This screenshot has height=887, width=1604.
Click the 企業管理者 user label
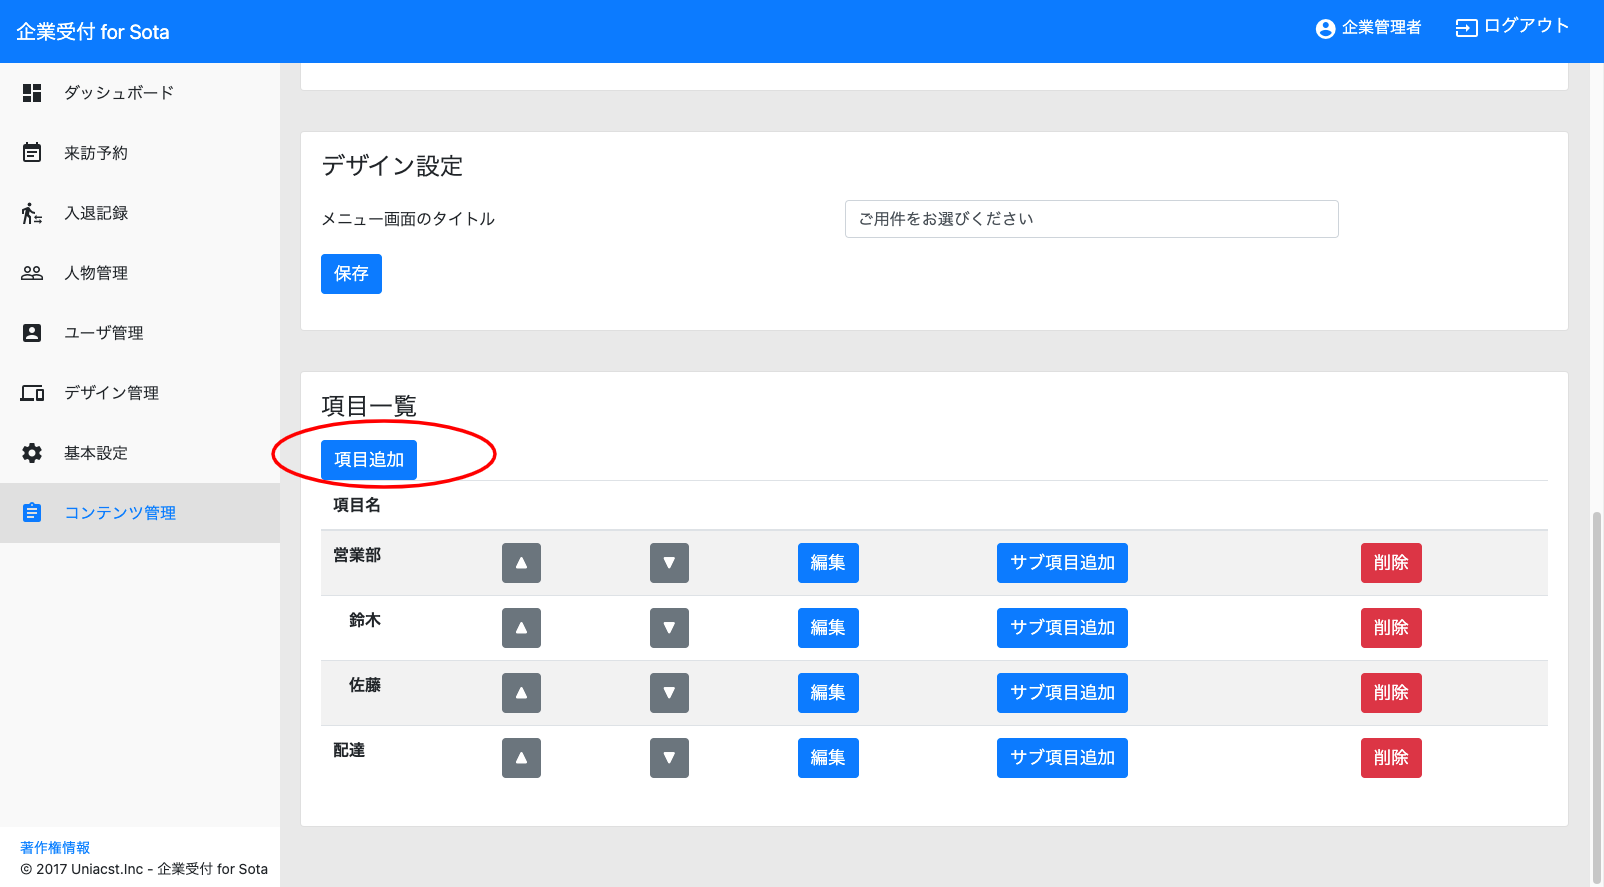1381,28
